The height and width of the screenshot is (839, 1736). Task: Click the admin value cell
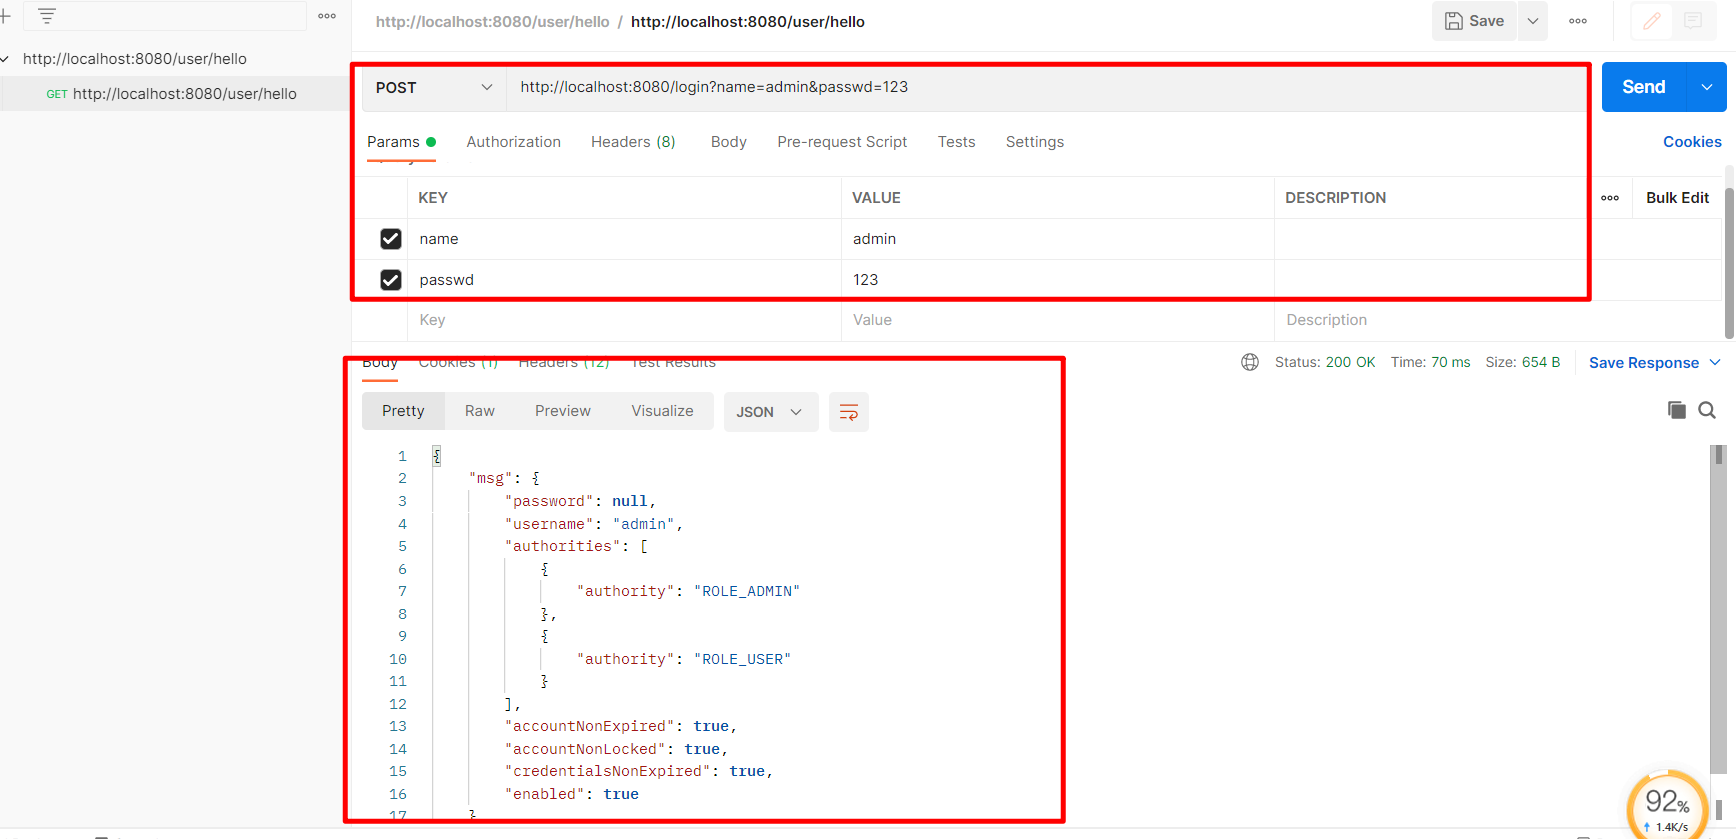click(1057, 239)
